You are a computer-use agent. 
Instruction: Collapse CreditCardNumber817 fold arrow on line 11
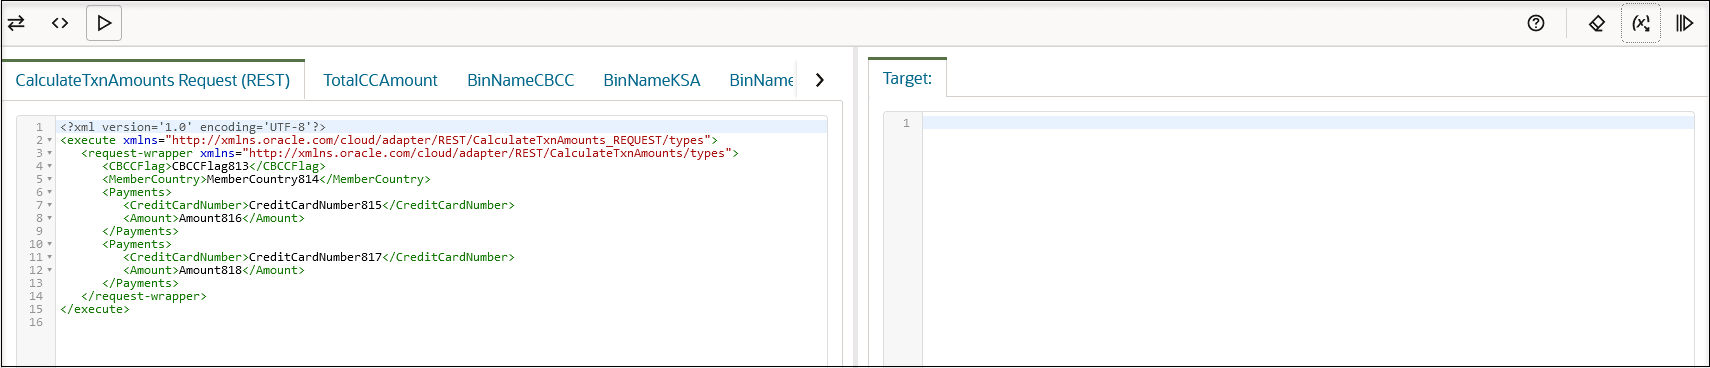pos(50,258)
